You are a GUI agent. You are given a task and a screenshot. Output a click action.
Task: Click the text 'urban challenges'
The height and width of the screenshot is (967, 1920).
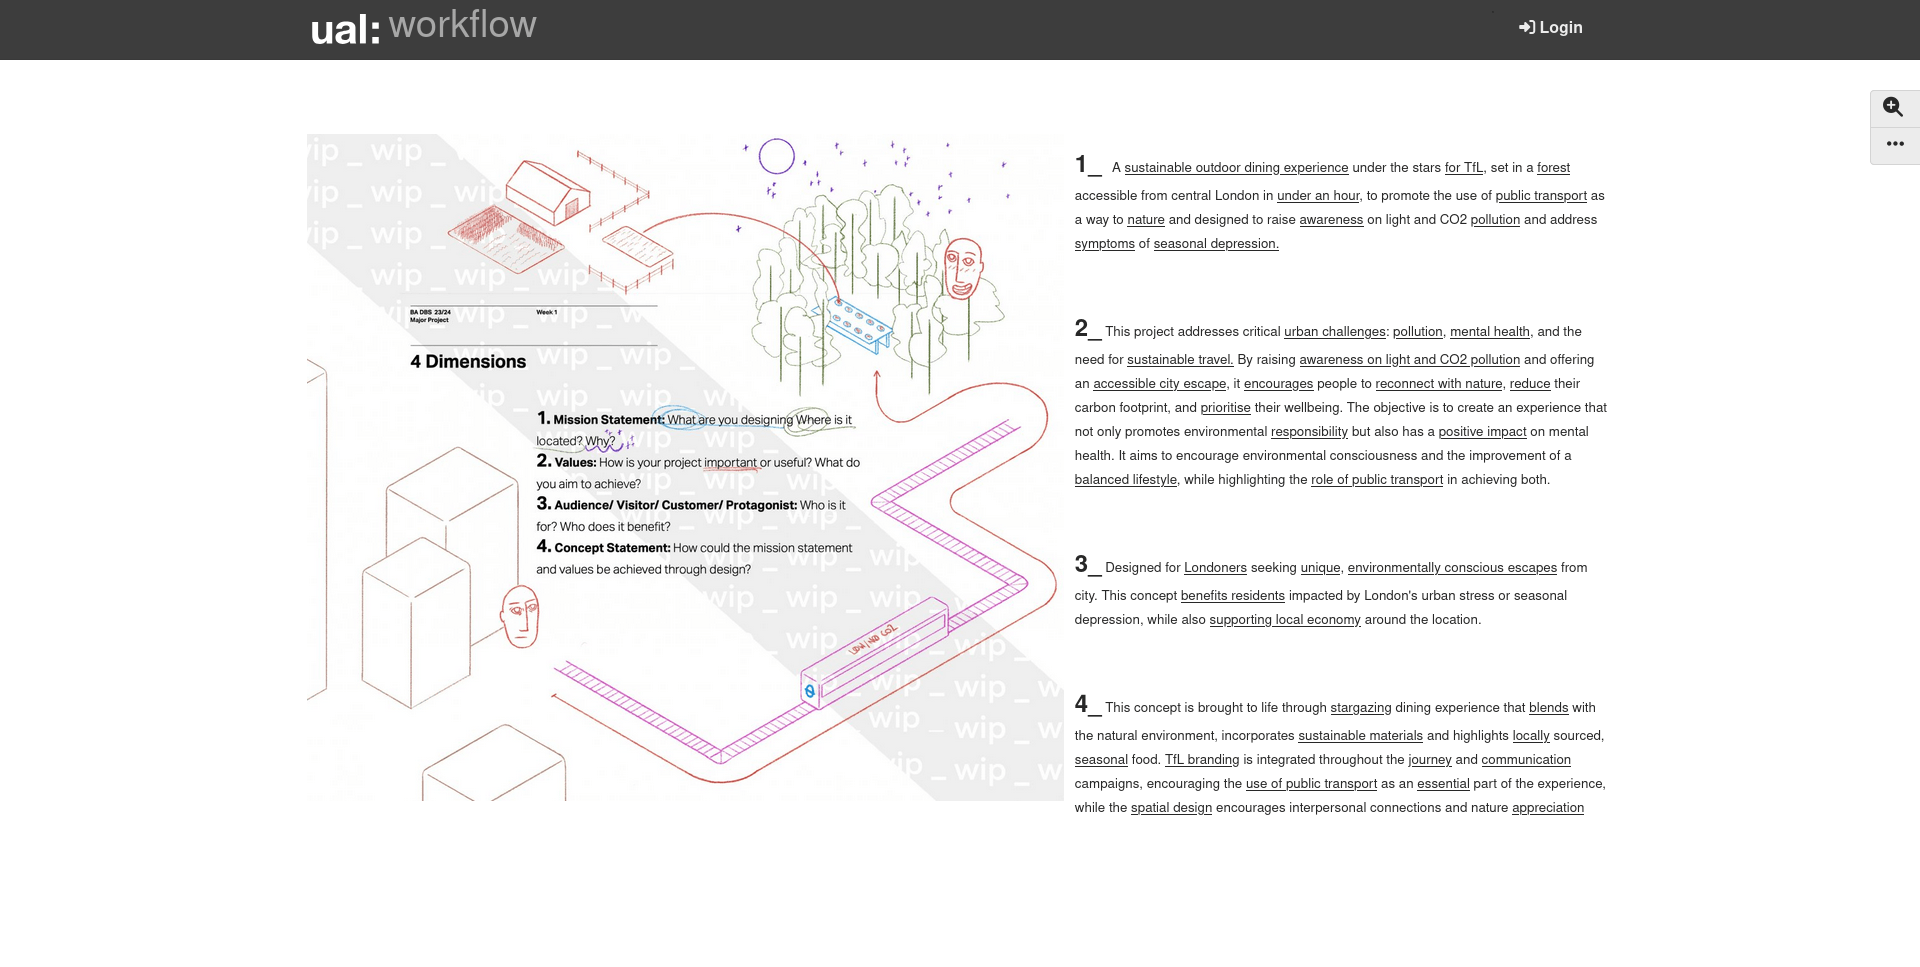point(1335,332)
